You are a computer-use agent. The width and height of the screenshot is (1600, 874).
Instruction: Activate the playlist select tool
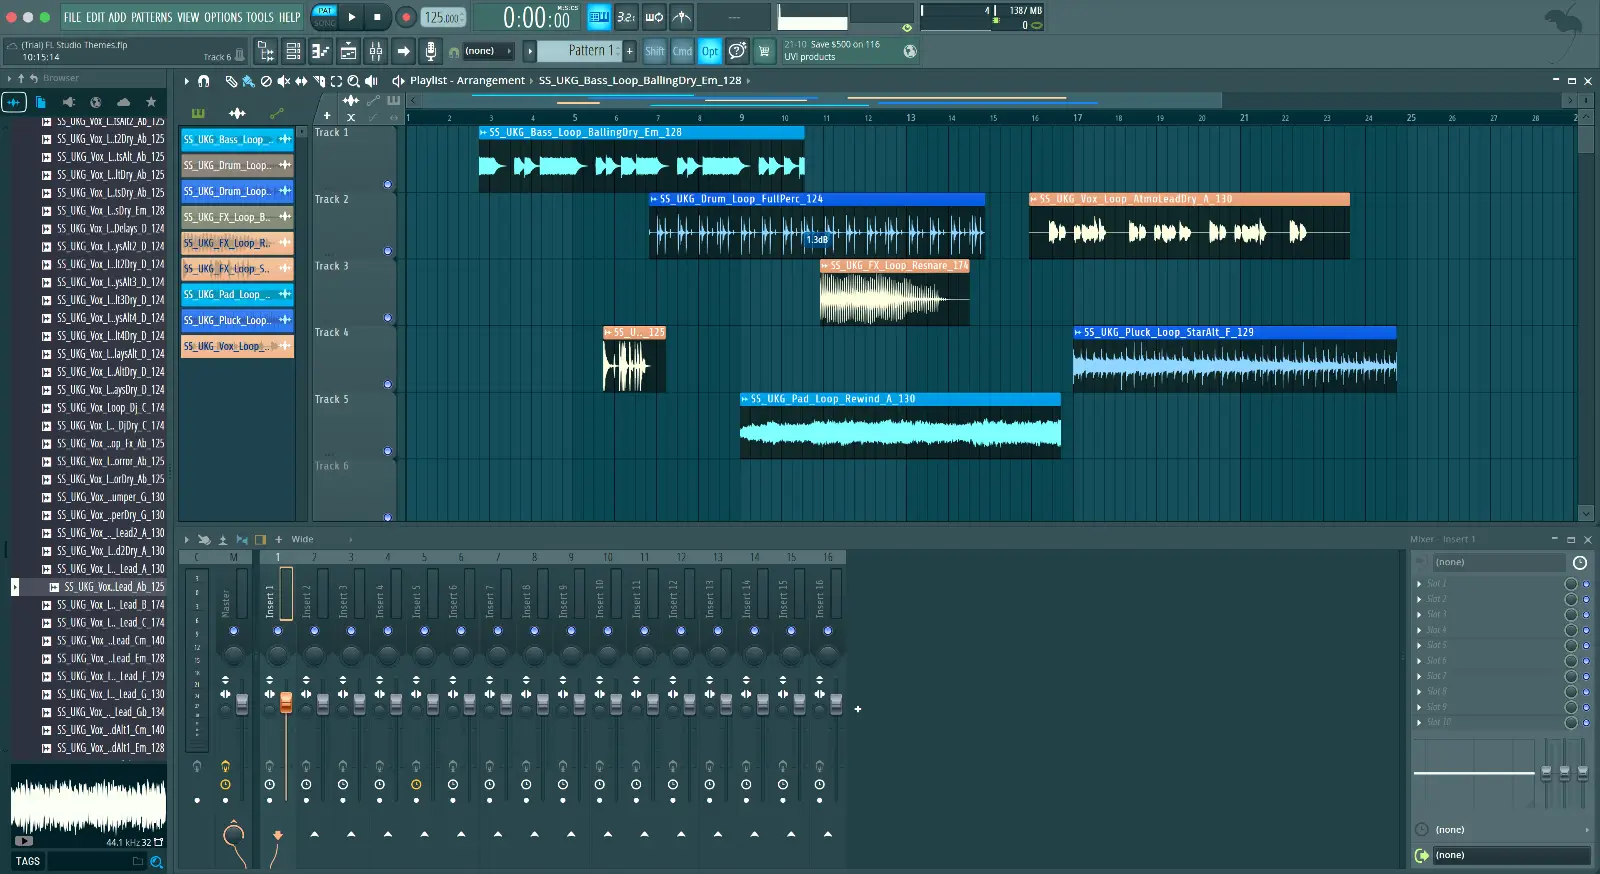(x=336, y=81)
